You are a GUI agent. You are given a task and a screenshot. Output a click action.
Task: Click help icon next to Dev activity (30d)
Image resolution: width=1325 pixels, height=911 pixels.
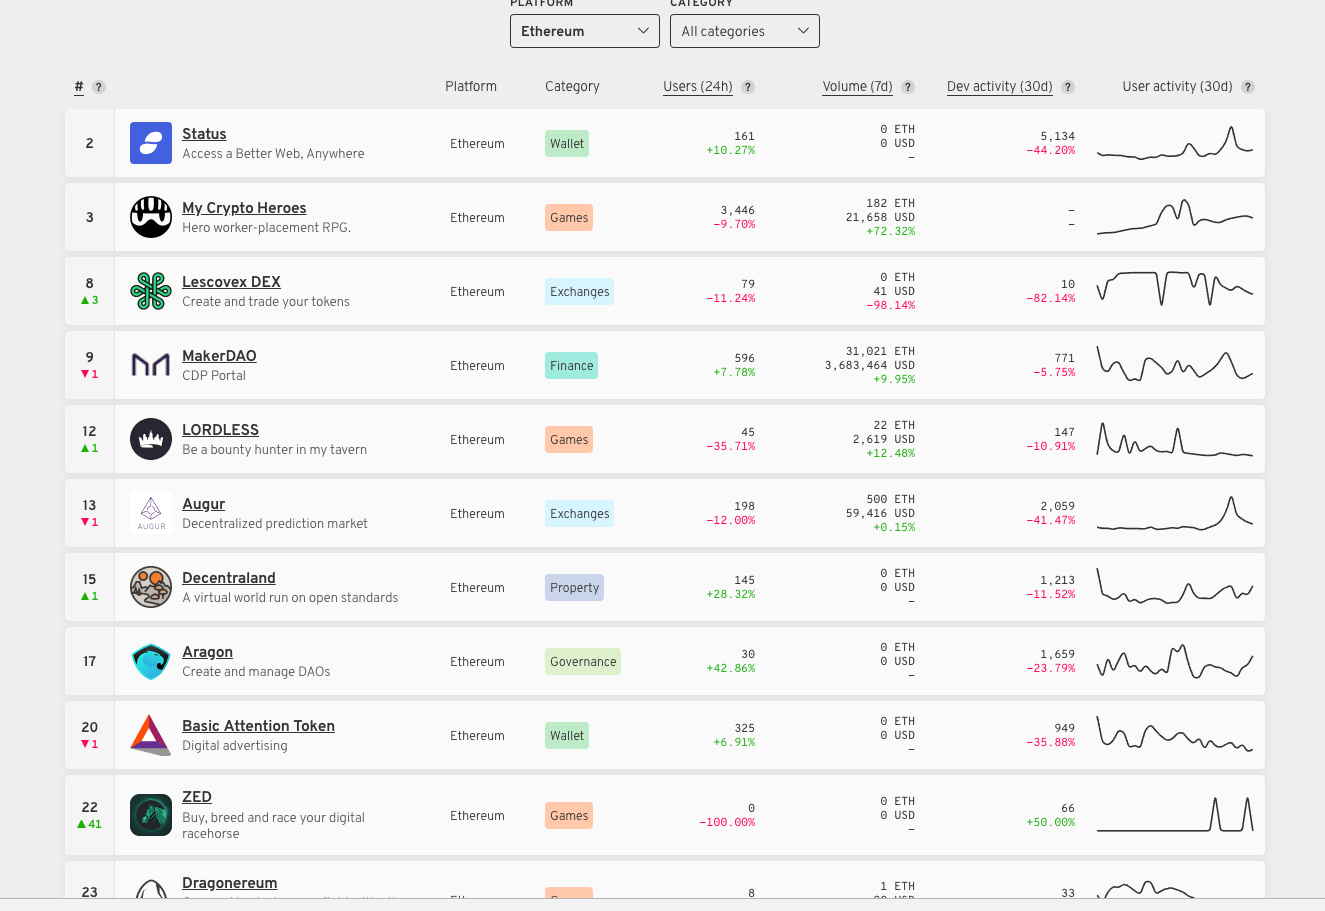(1068, 87)
